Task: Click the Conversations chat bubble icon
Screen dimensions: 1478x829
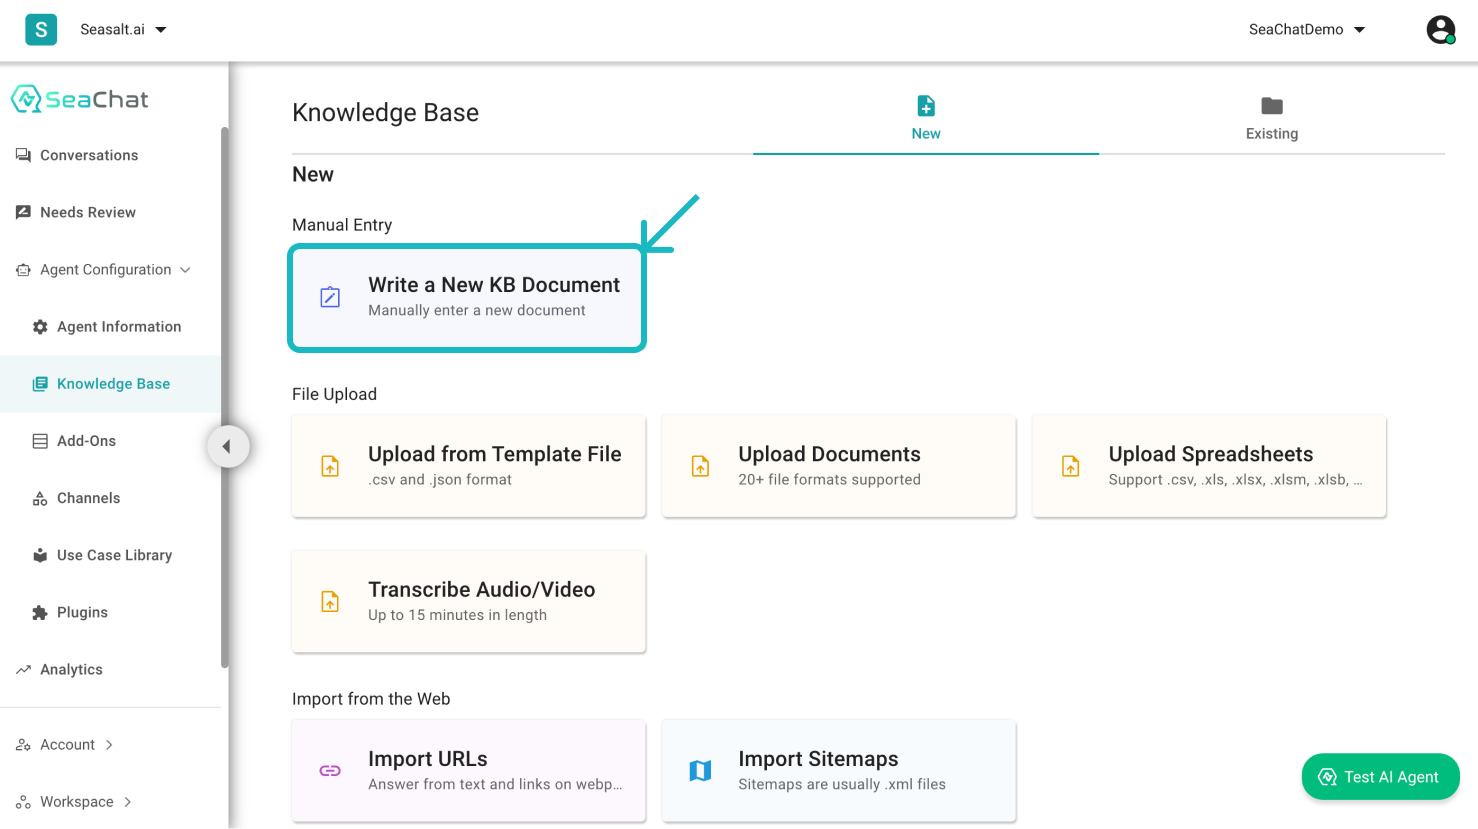Action: 23,155
